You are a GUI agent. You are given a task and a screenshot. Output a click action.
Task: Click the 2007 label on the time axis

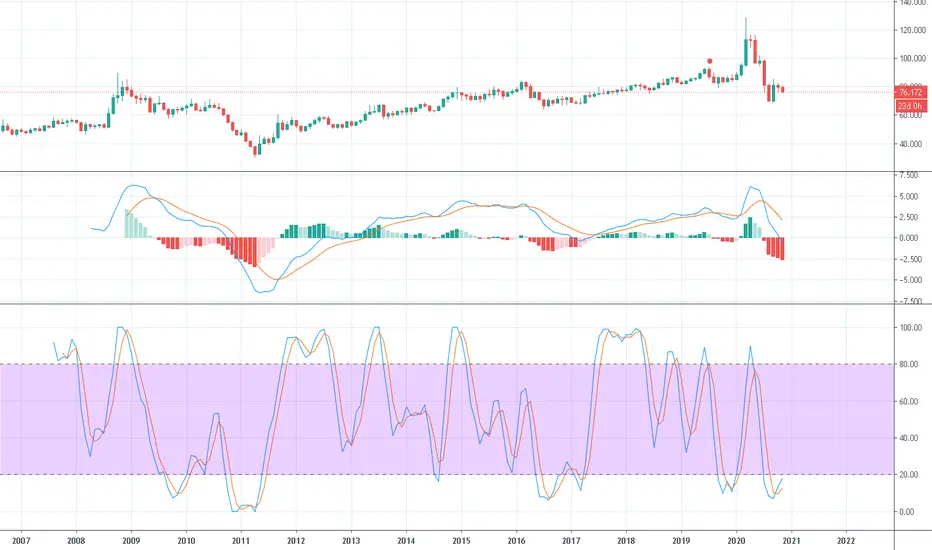click(21, 540)
